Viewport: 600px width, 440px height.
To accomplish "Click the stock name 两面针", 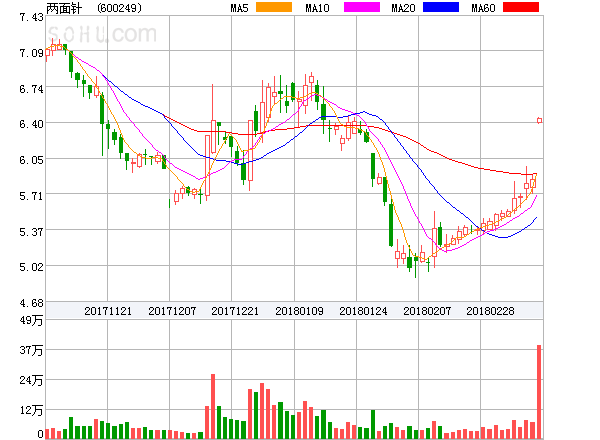I will [64, 8].
